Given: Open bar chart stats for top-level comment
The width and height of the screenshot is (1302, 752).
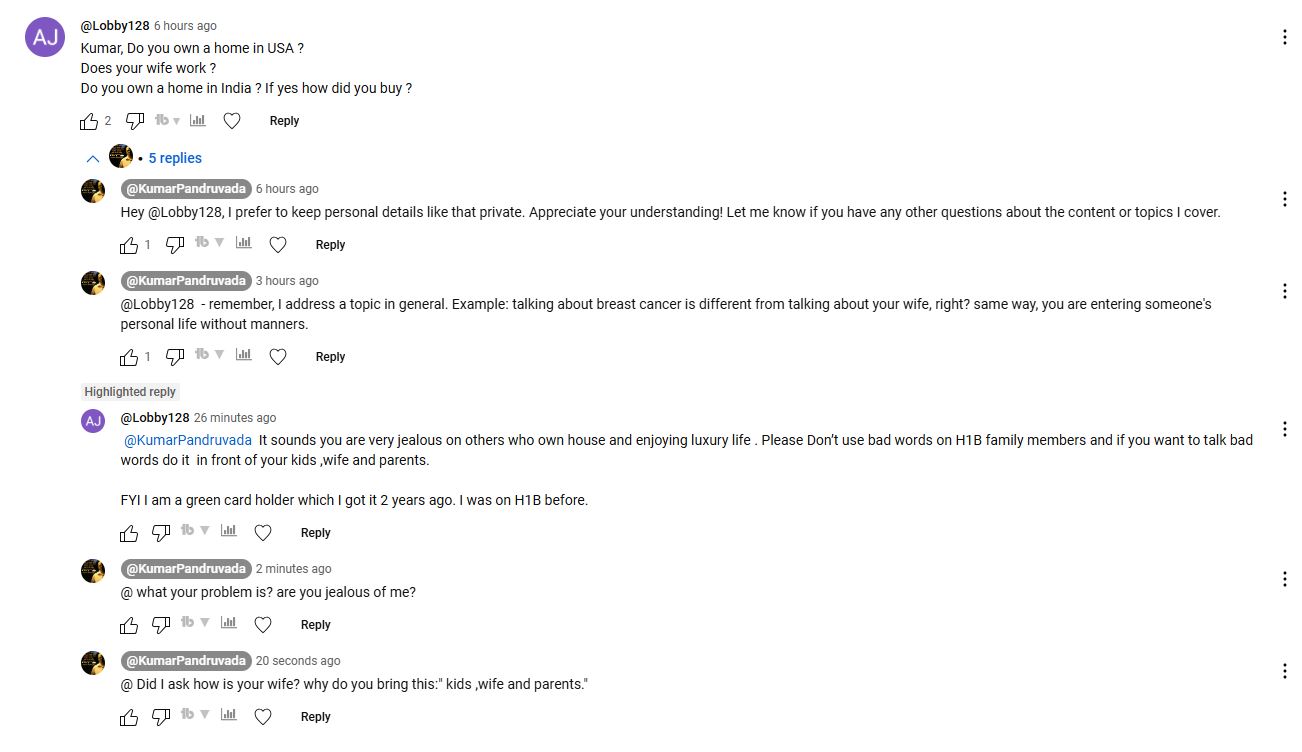Looking at the screenshot, I should click(x=198, y=121).
